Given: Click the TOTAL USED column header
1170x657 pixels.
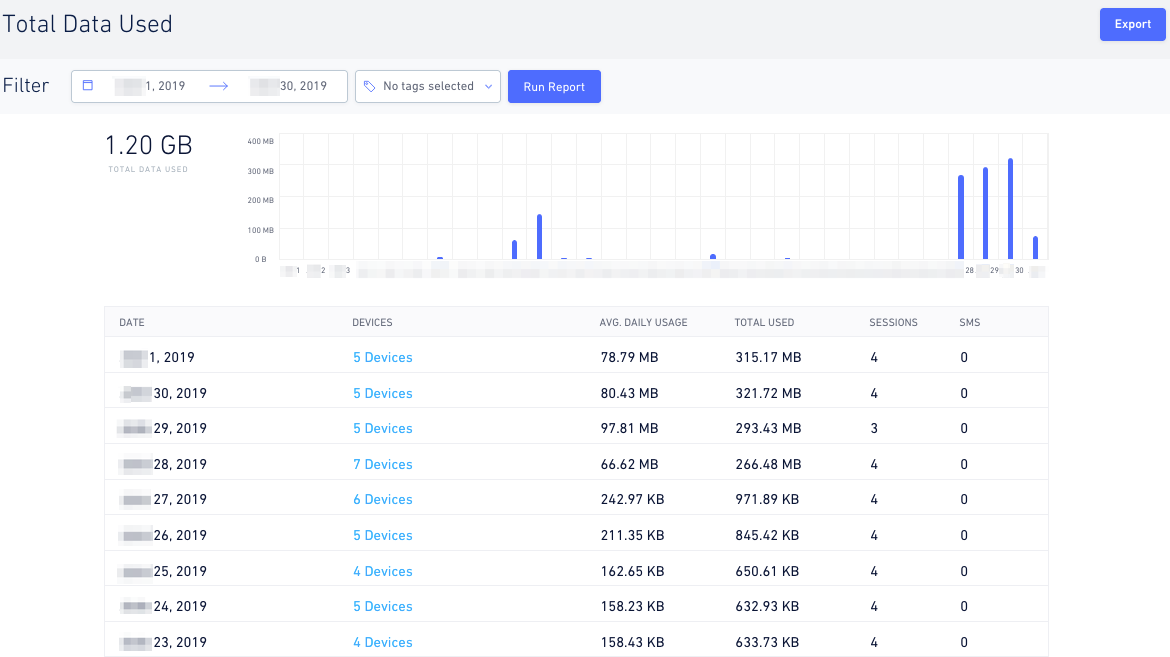Looking at the screenshot, I should [x=764, y=323].
